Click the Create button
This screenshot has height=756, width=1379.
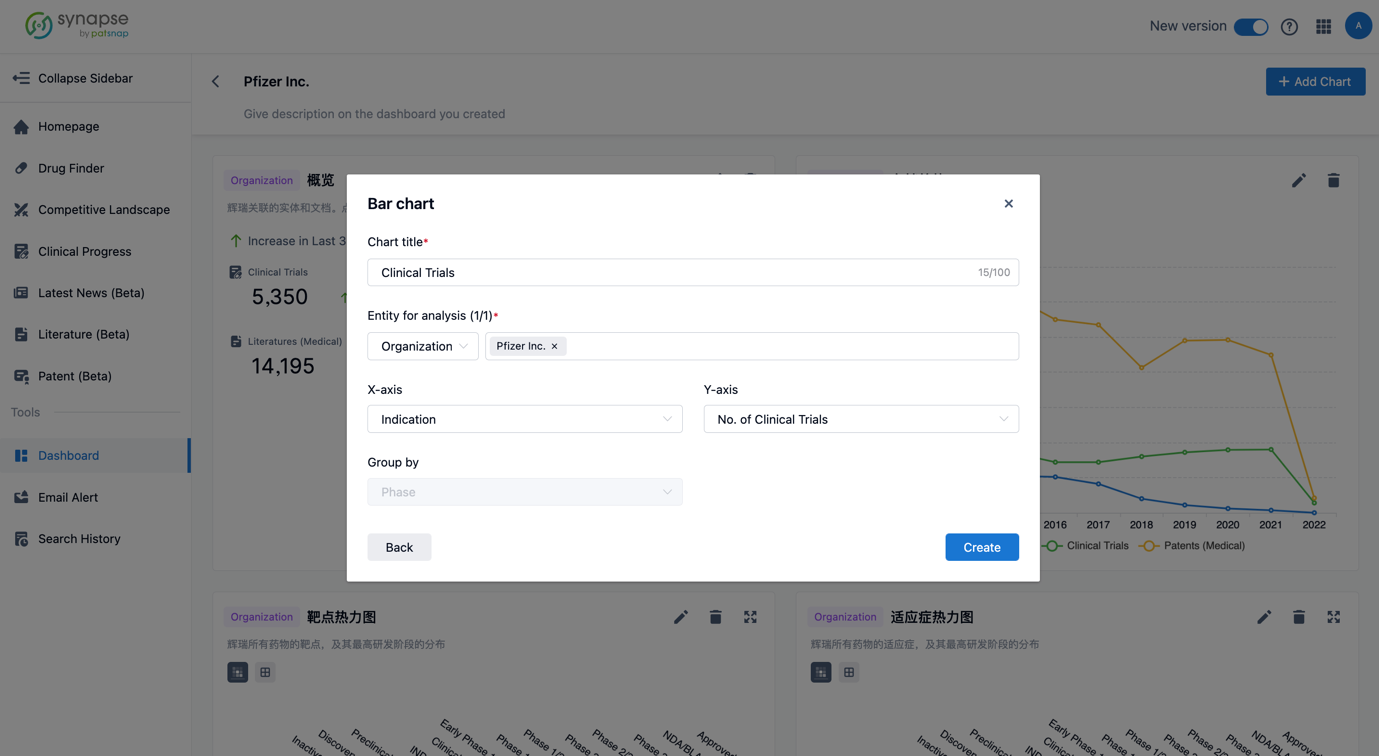click(981, 547)
